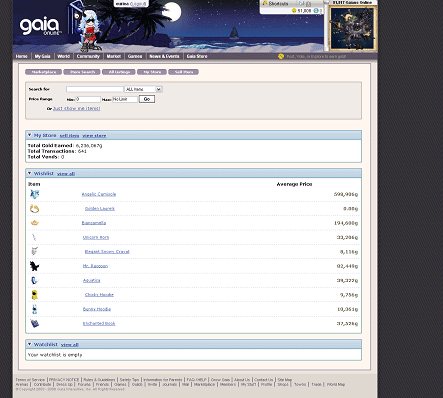Click the Angelic Camisole item icon
Screen dimensions: 443x398
point(35,194)
